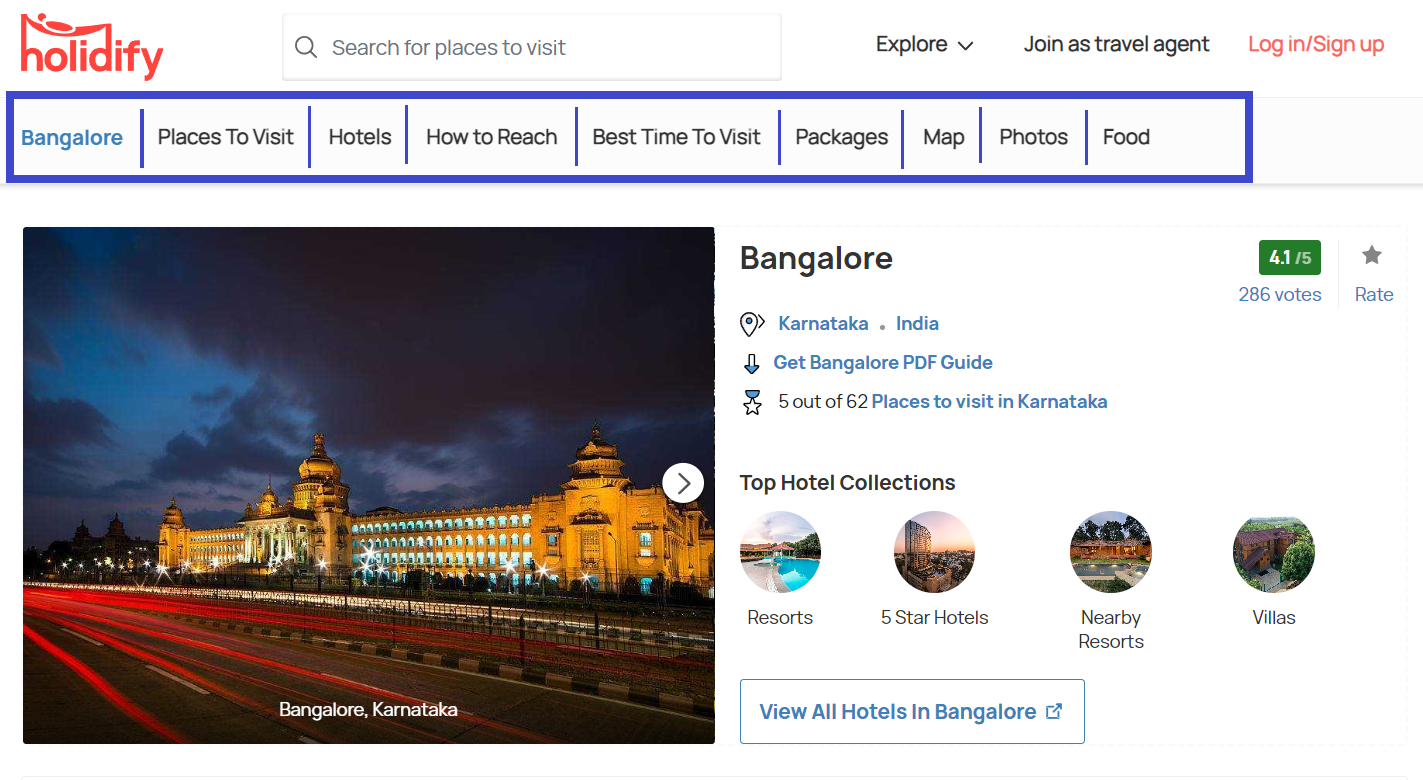Switch to the Hotels tab

(x=360, y=137)
